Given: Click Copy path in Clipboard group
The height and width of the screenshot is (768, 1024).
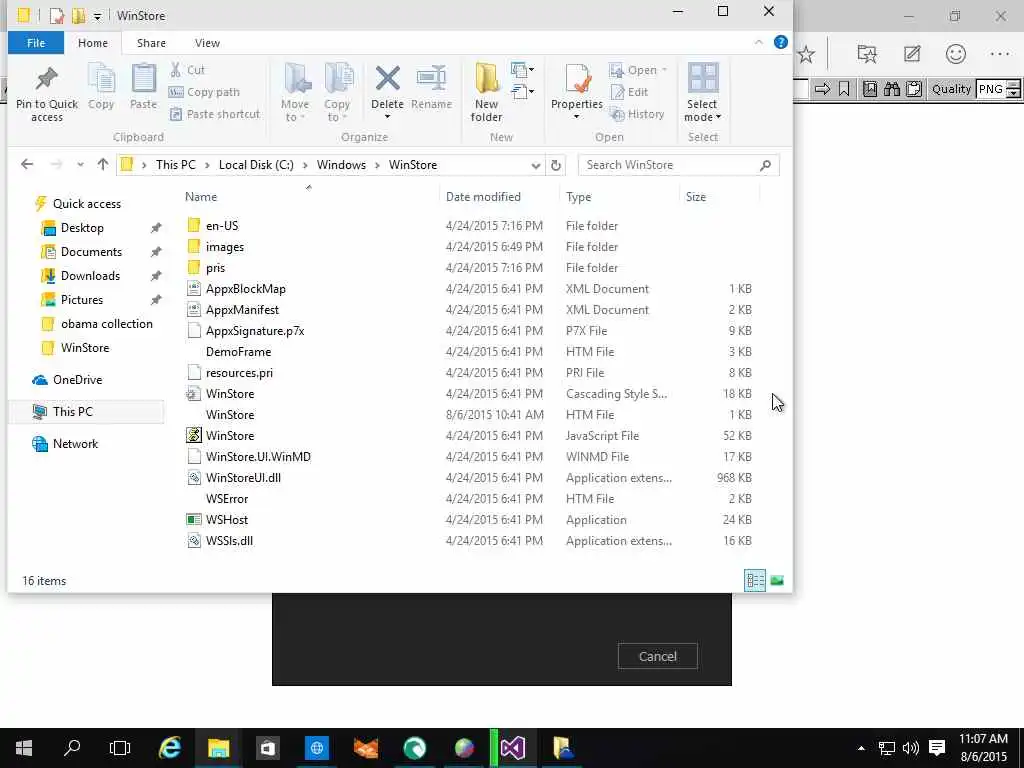Looking at the screenshot, I should coord(204,92).
